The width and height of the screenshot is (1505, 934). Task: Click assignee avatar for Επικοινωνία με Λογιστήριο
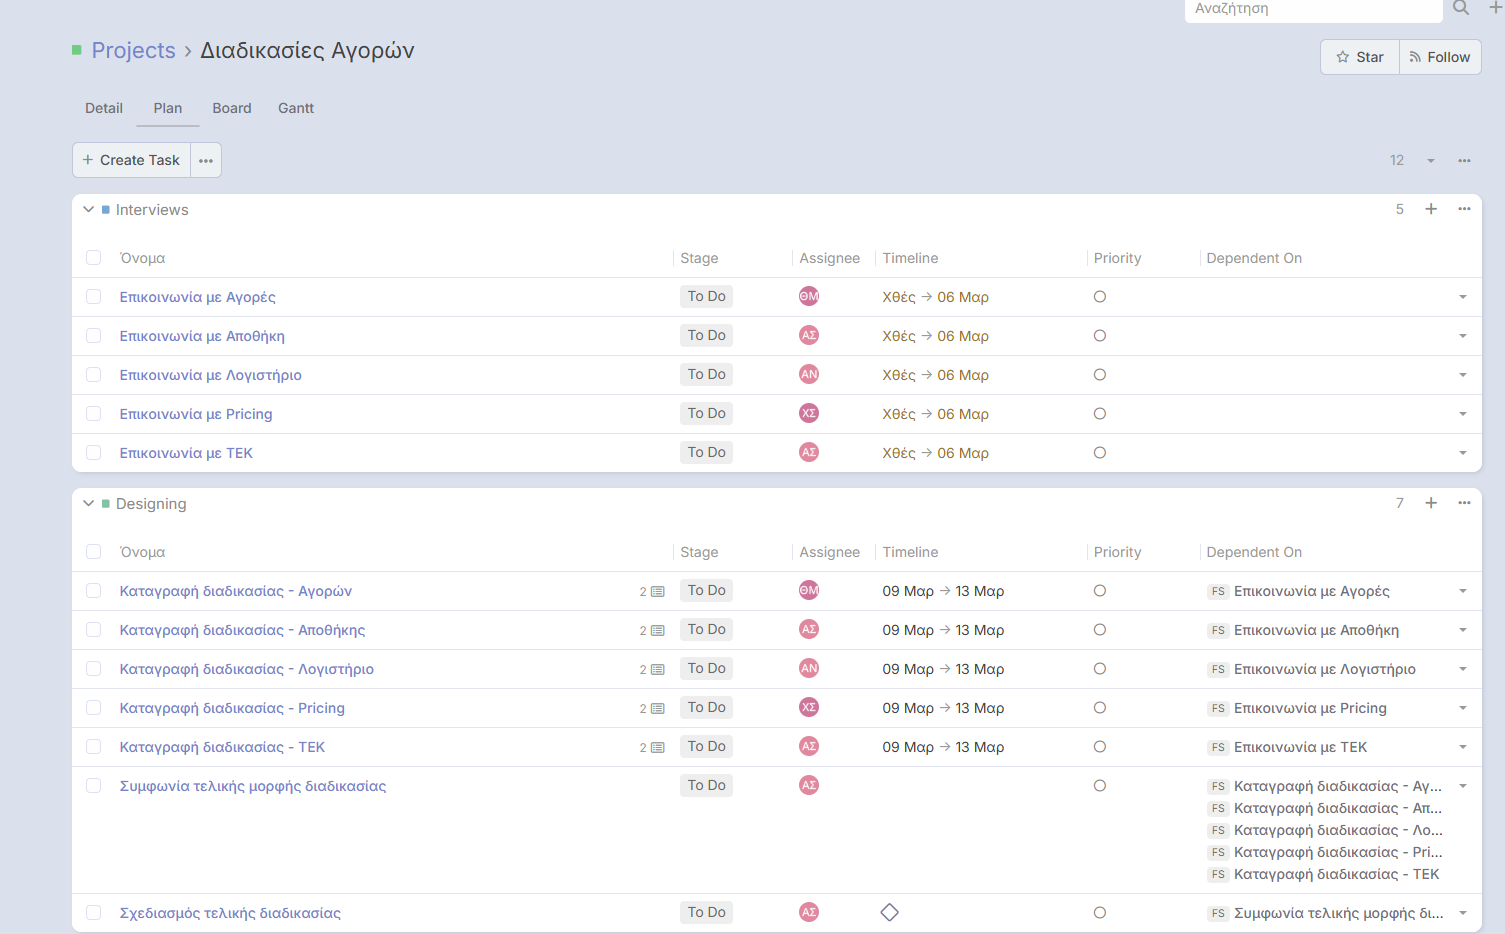click(x=809, y=374)
